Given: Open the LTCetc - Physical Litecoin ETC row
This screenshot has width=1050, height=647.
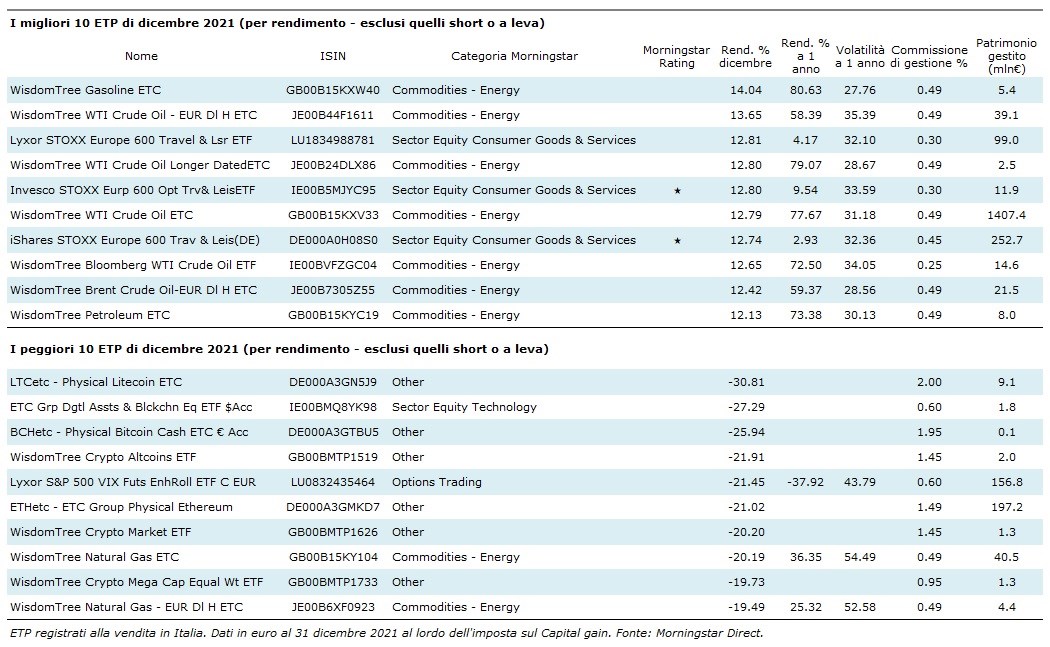Looking at the screenshot, I should 96,382.
